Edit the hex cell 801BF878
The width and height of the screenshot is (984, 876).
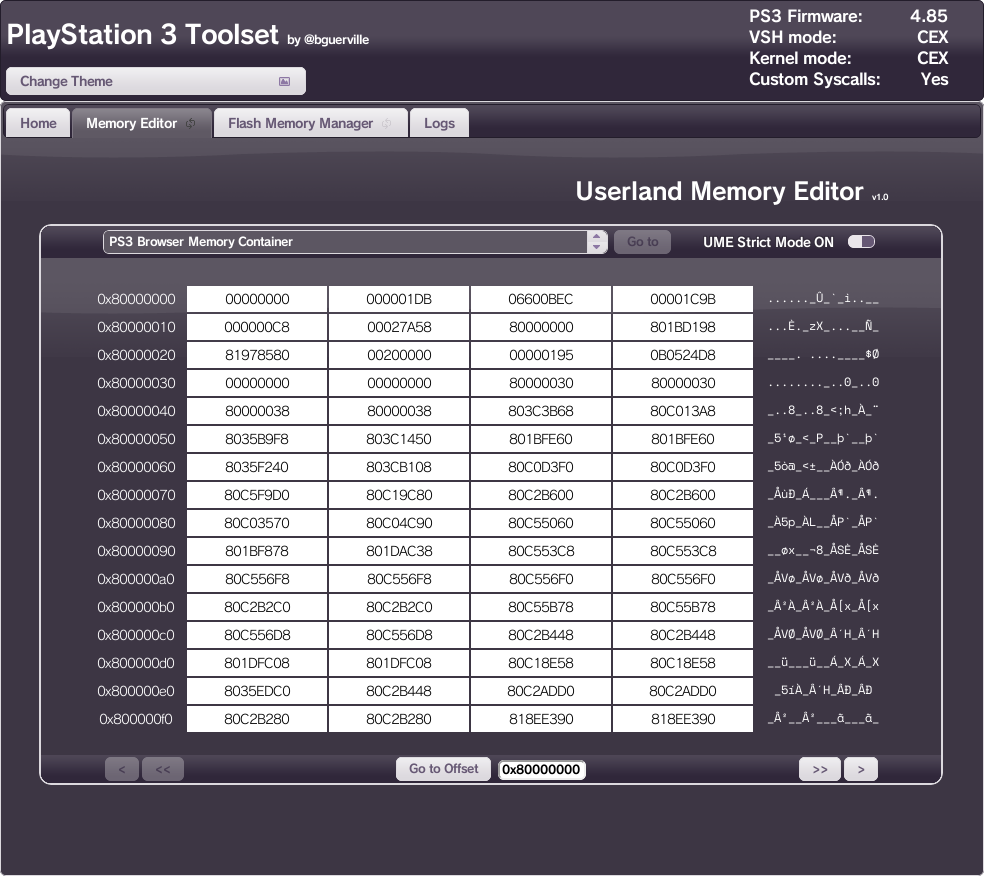[x=257, y=552]
